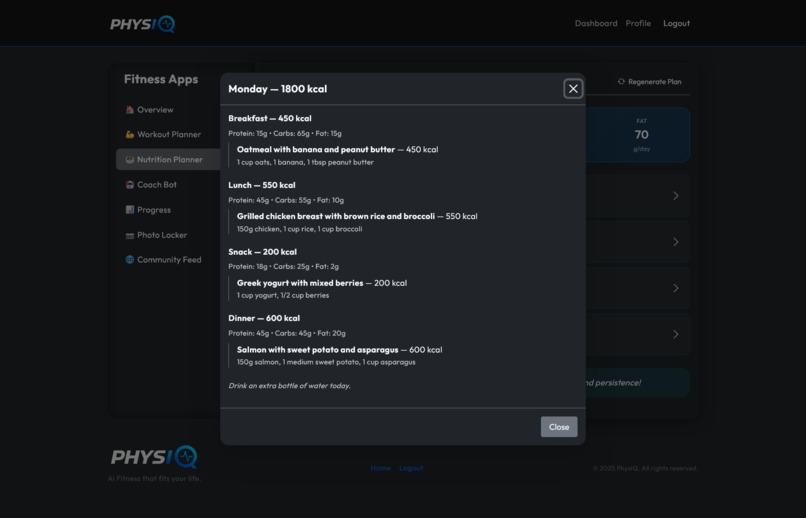Click the Nutrition Planner bowl icon
The width and height of the screenshot is (806, 518).
pos(130,159)
